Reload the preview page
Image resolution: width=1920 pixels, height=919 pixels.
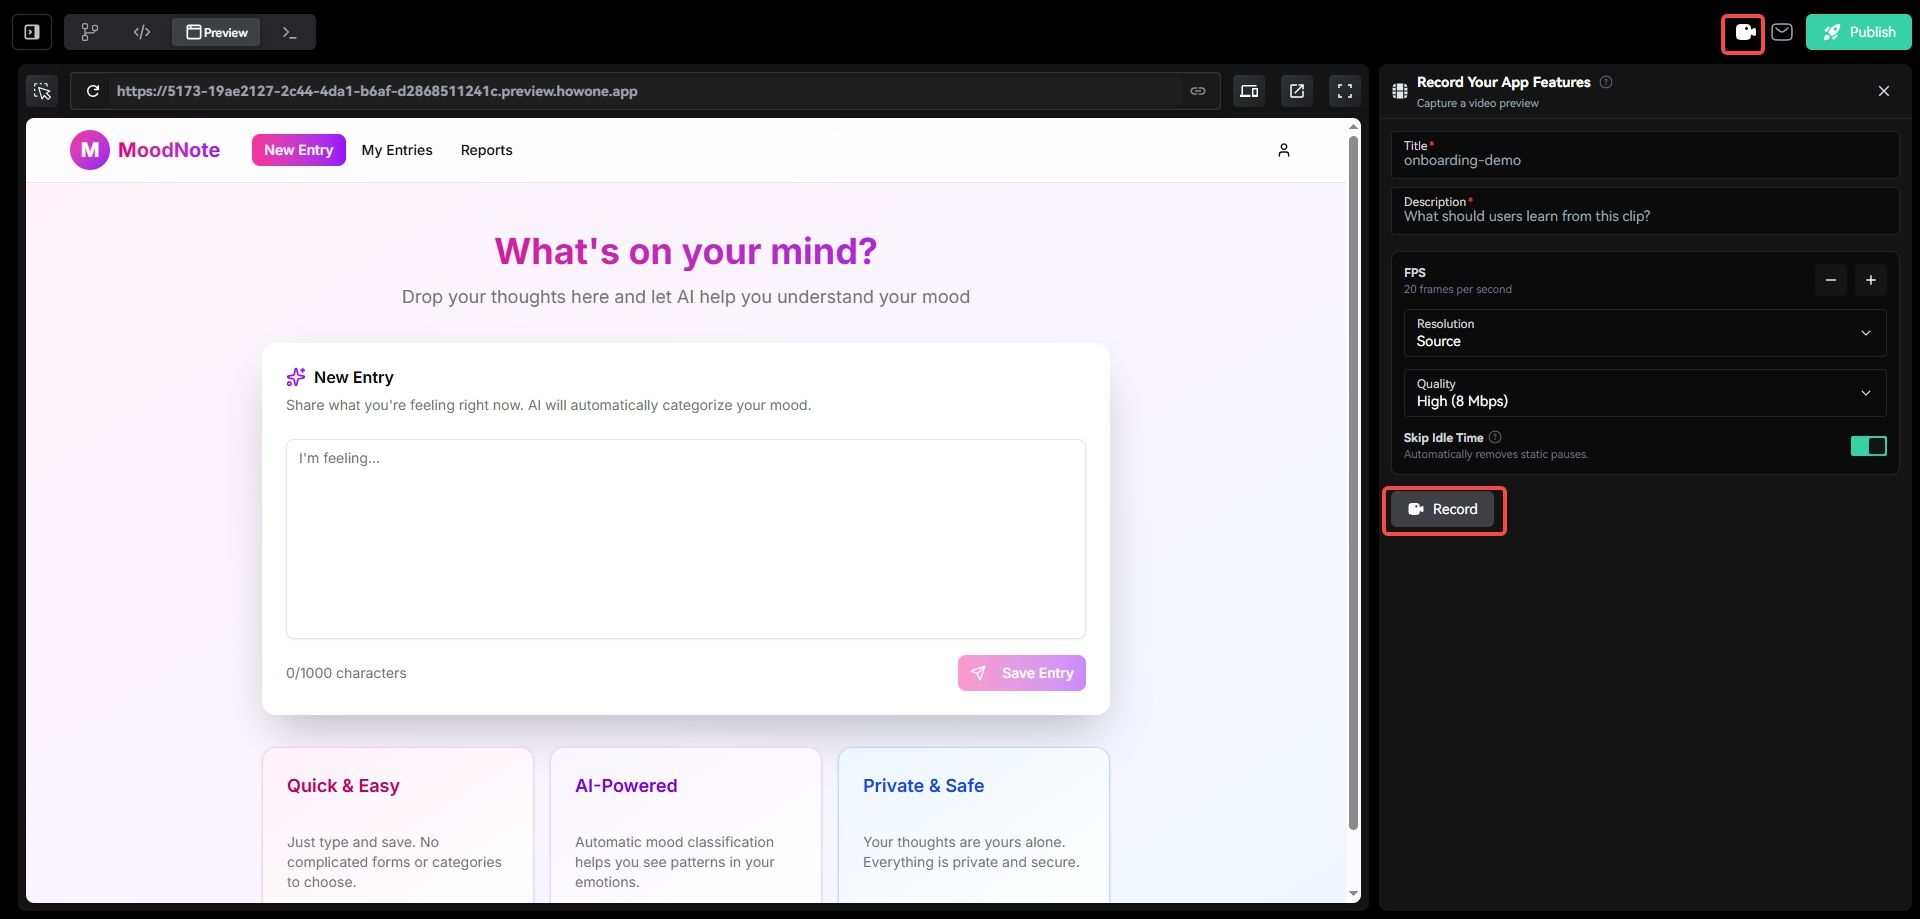pyautogui.click(x=93, y=91)
